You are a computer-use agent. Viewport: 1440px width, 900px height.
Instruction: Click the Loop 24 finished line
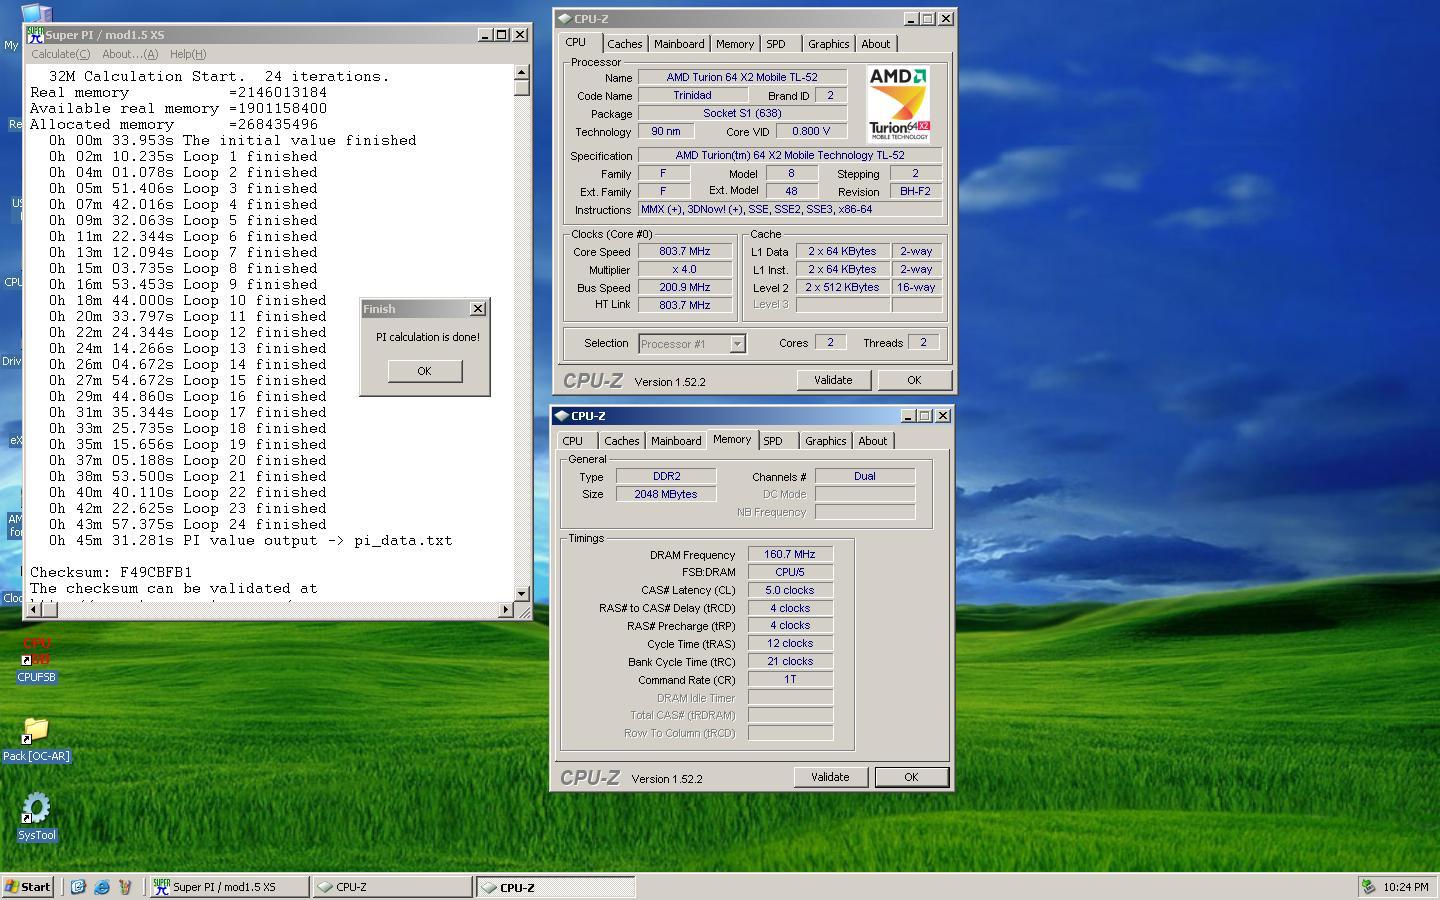tap(188, 525)
